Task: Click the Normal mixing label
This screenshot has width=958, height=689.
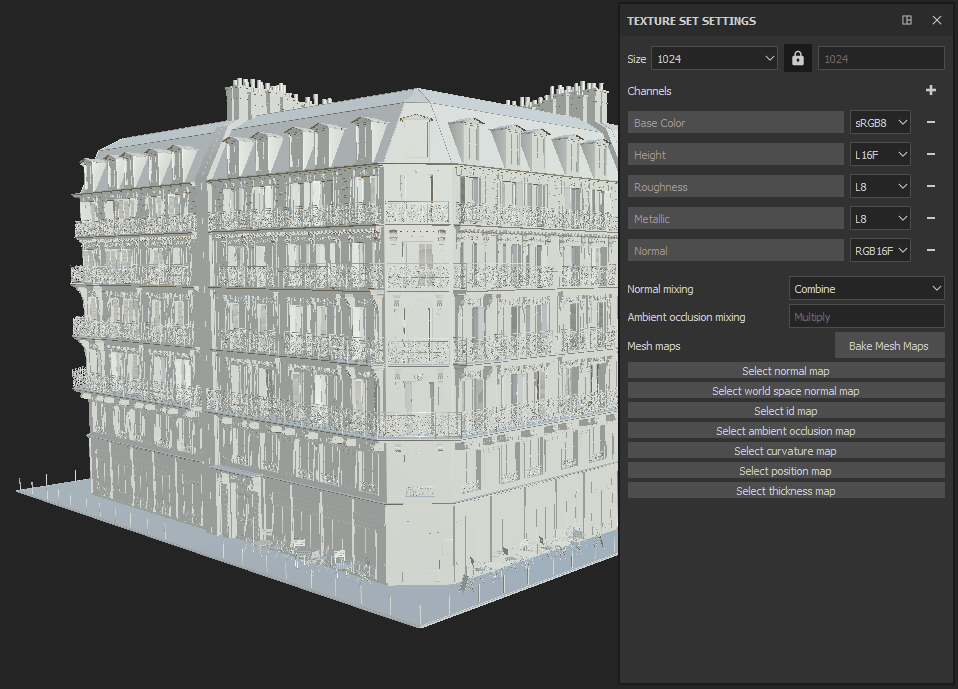Action: point(660,289)
